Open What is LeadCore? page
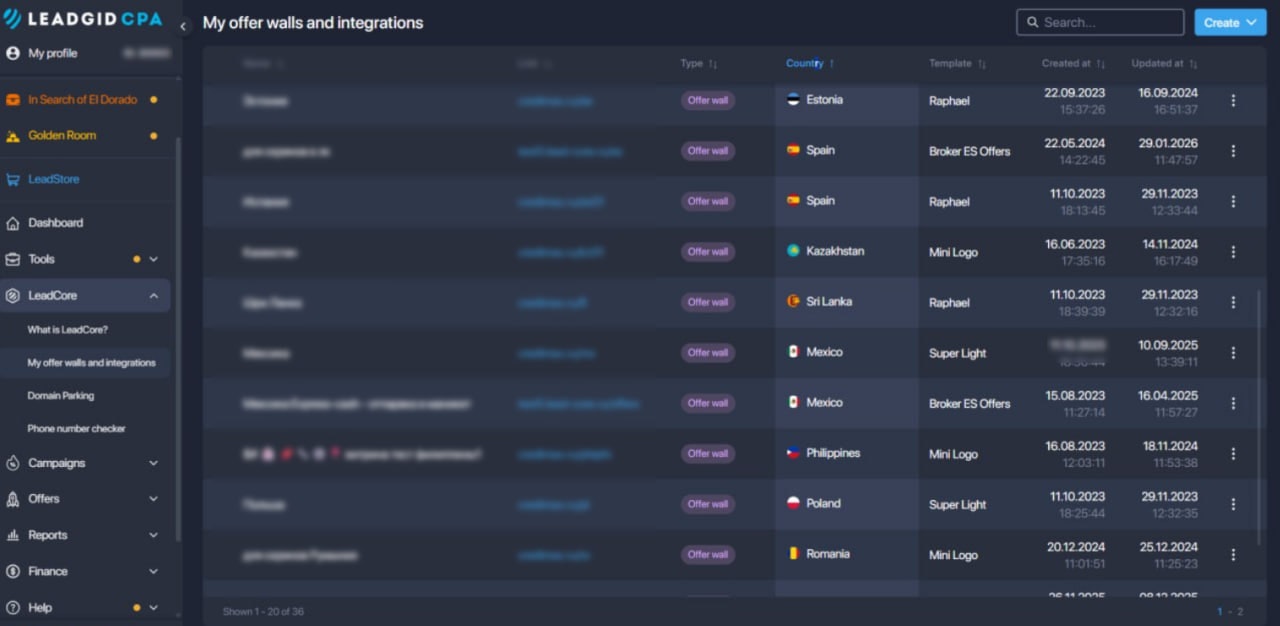The image size is (1280, 626). (67, 330)
